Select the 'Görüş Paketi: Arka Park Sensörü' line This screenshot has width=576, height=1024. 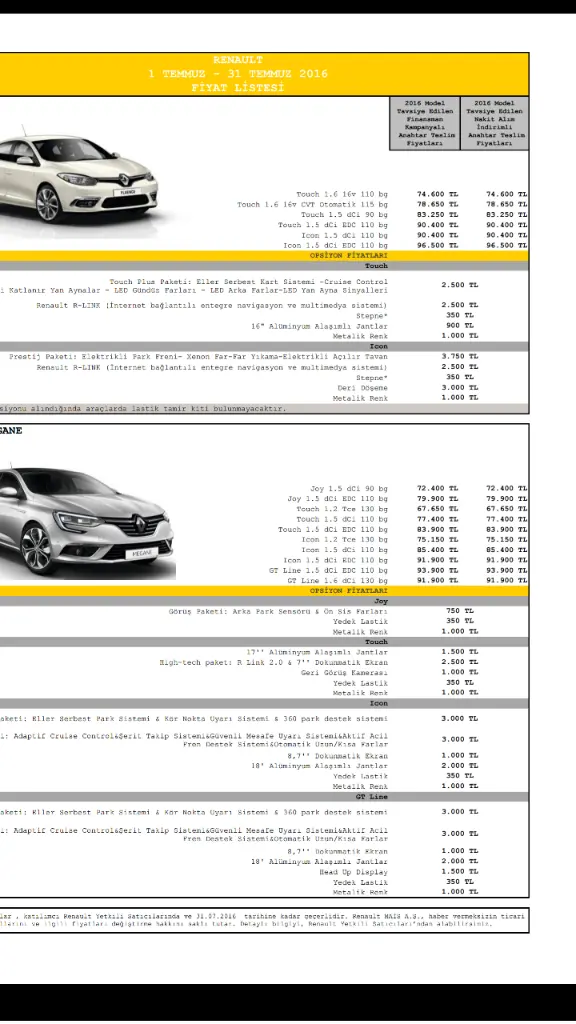[278, 612]
